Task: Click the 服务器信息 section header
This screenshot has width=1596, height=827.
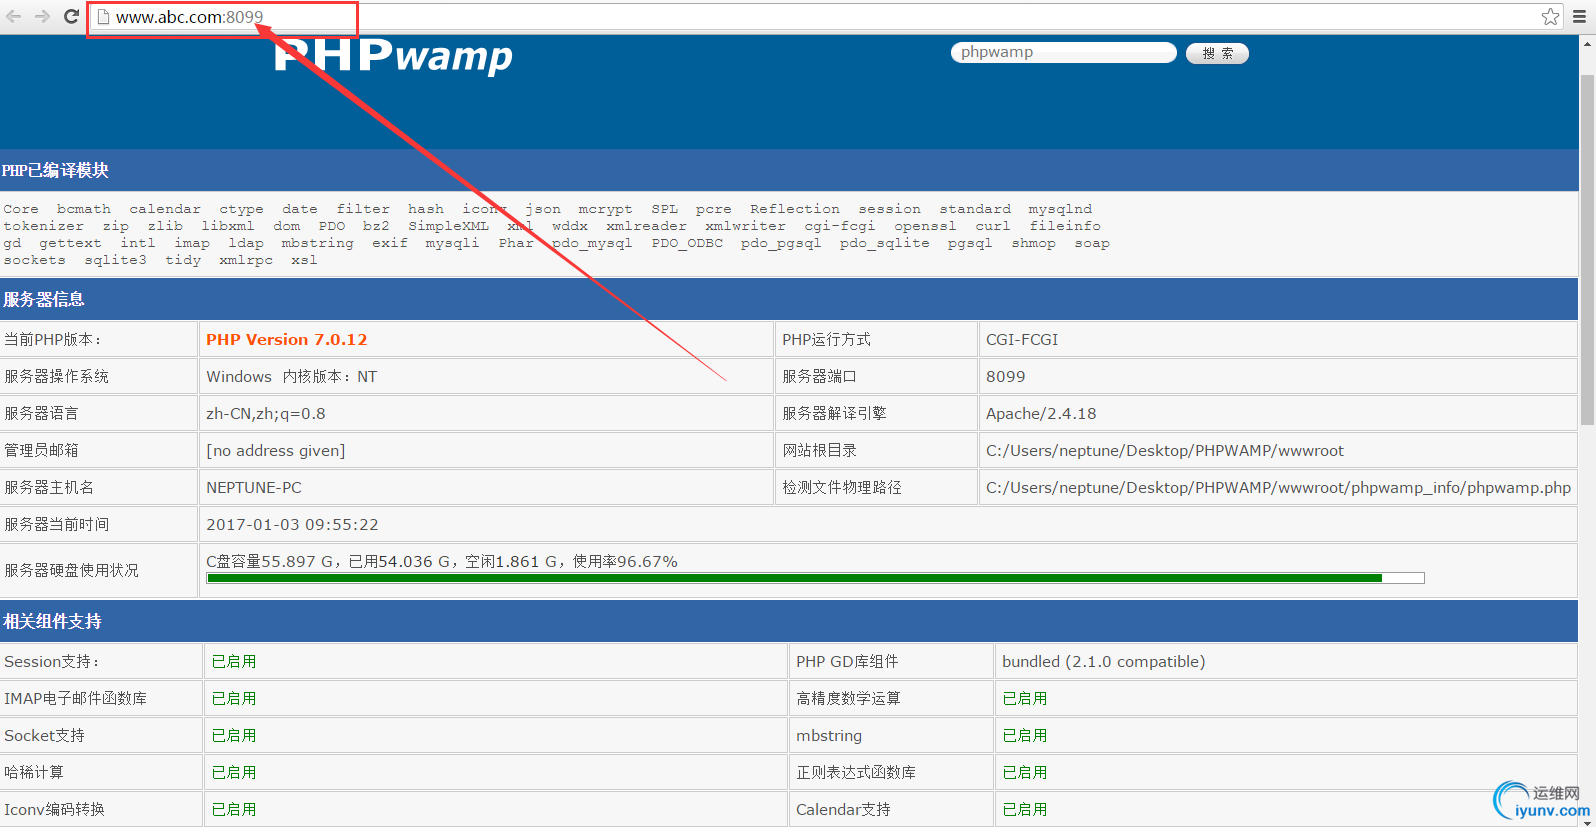Action: 789,299
